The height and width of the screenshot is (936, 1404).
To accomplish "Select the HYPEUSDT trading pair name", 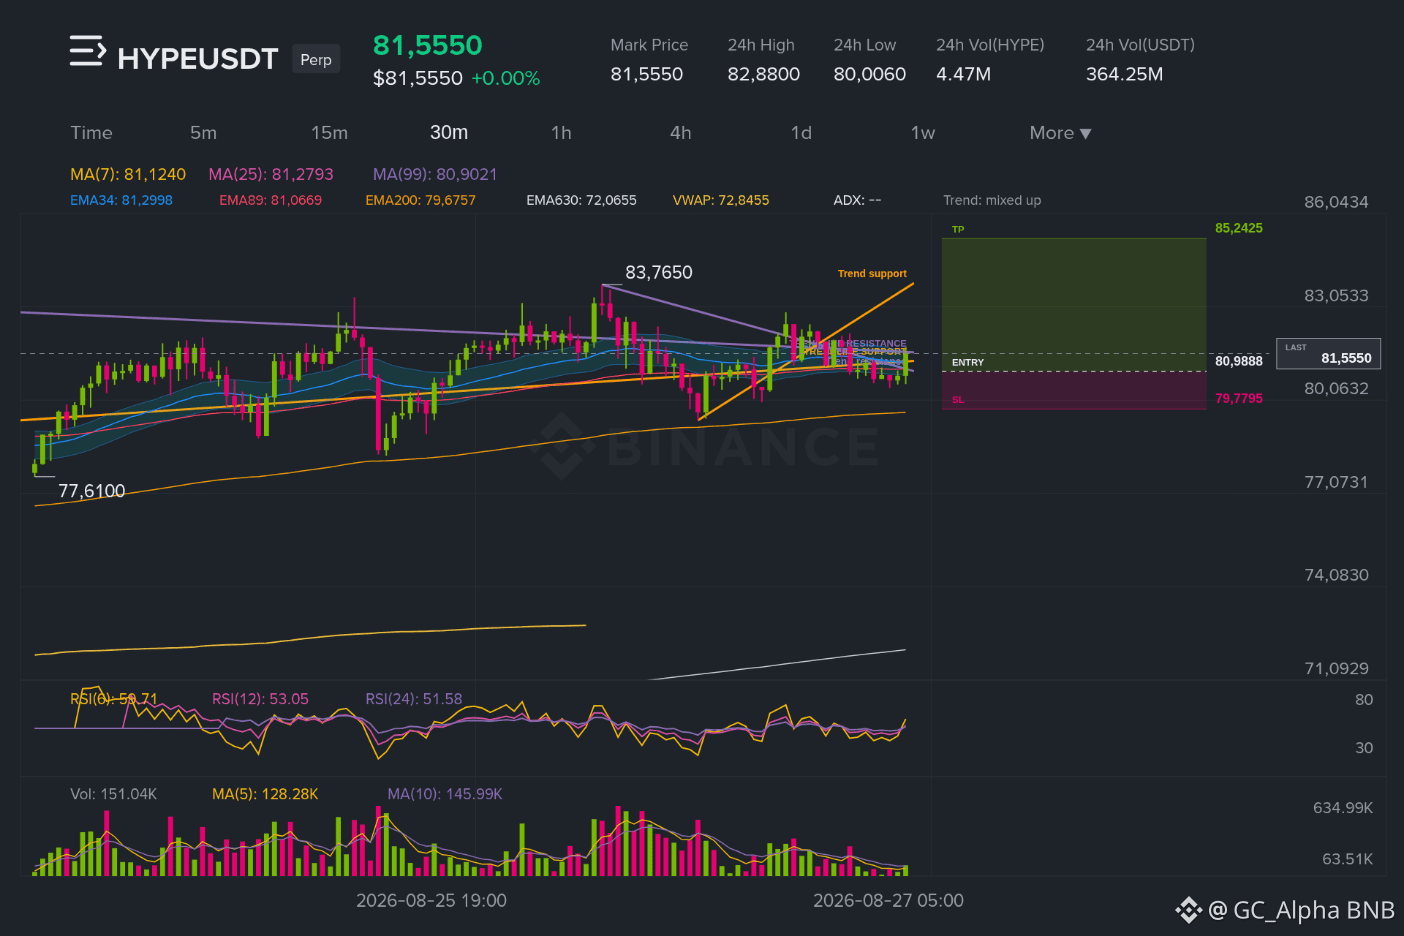I will click(197, 59).
